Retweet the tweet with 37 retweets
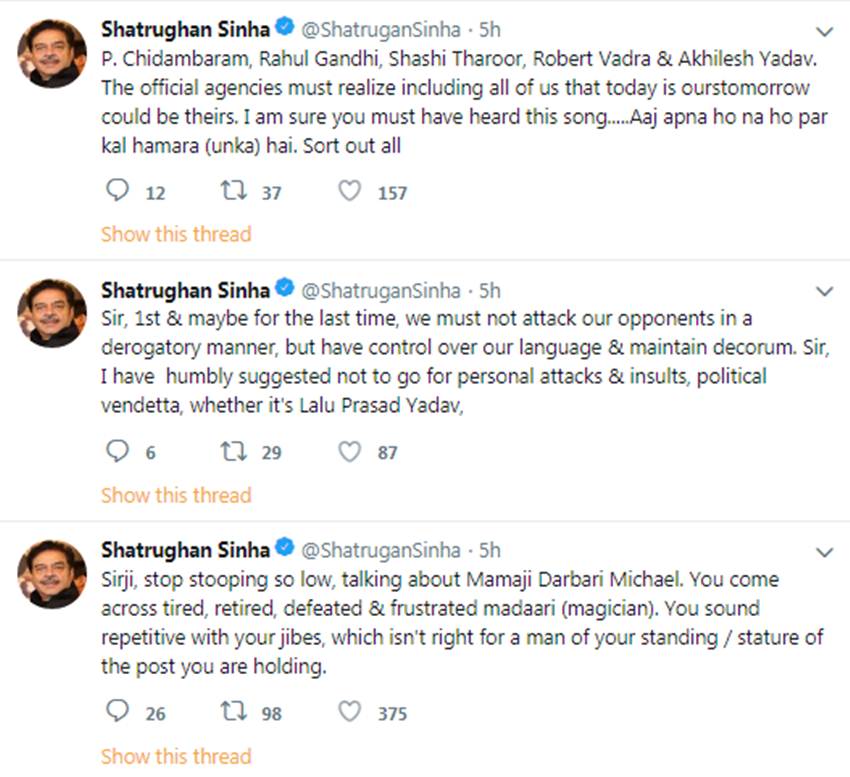Image resolution: width=850 pixels, height=777 pixels. [232, 191]
